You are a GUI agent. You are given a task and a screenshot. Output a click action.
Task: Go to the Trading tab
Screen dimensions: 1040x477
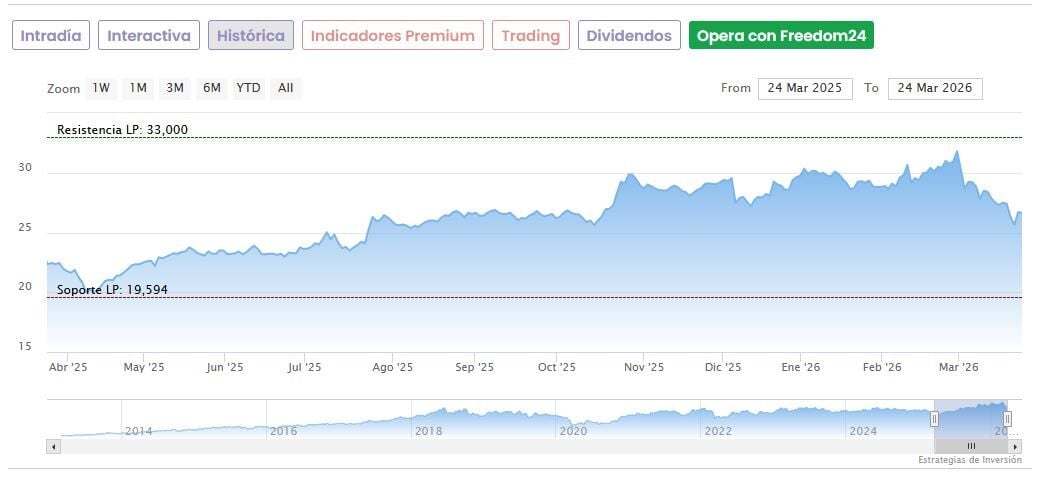pos(531,36)
